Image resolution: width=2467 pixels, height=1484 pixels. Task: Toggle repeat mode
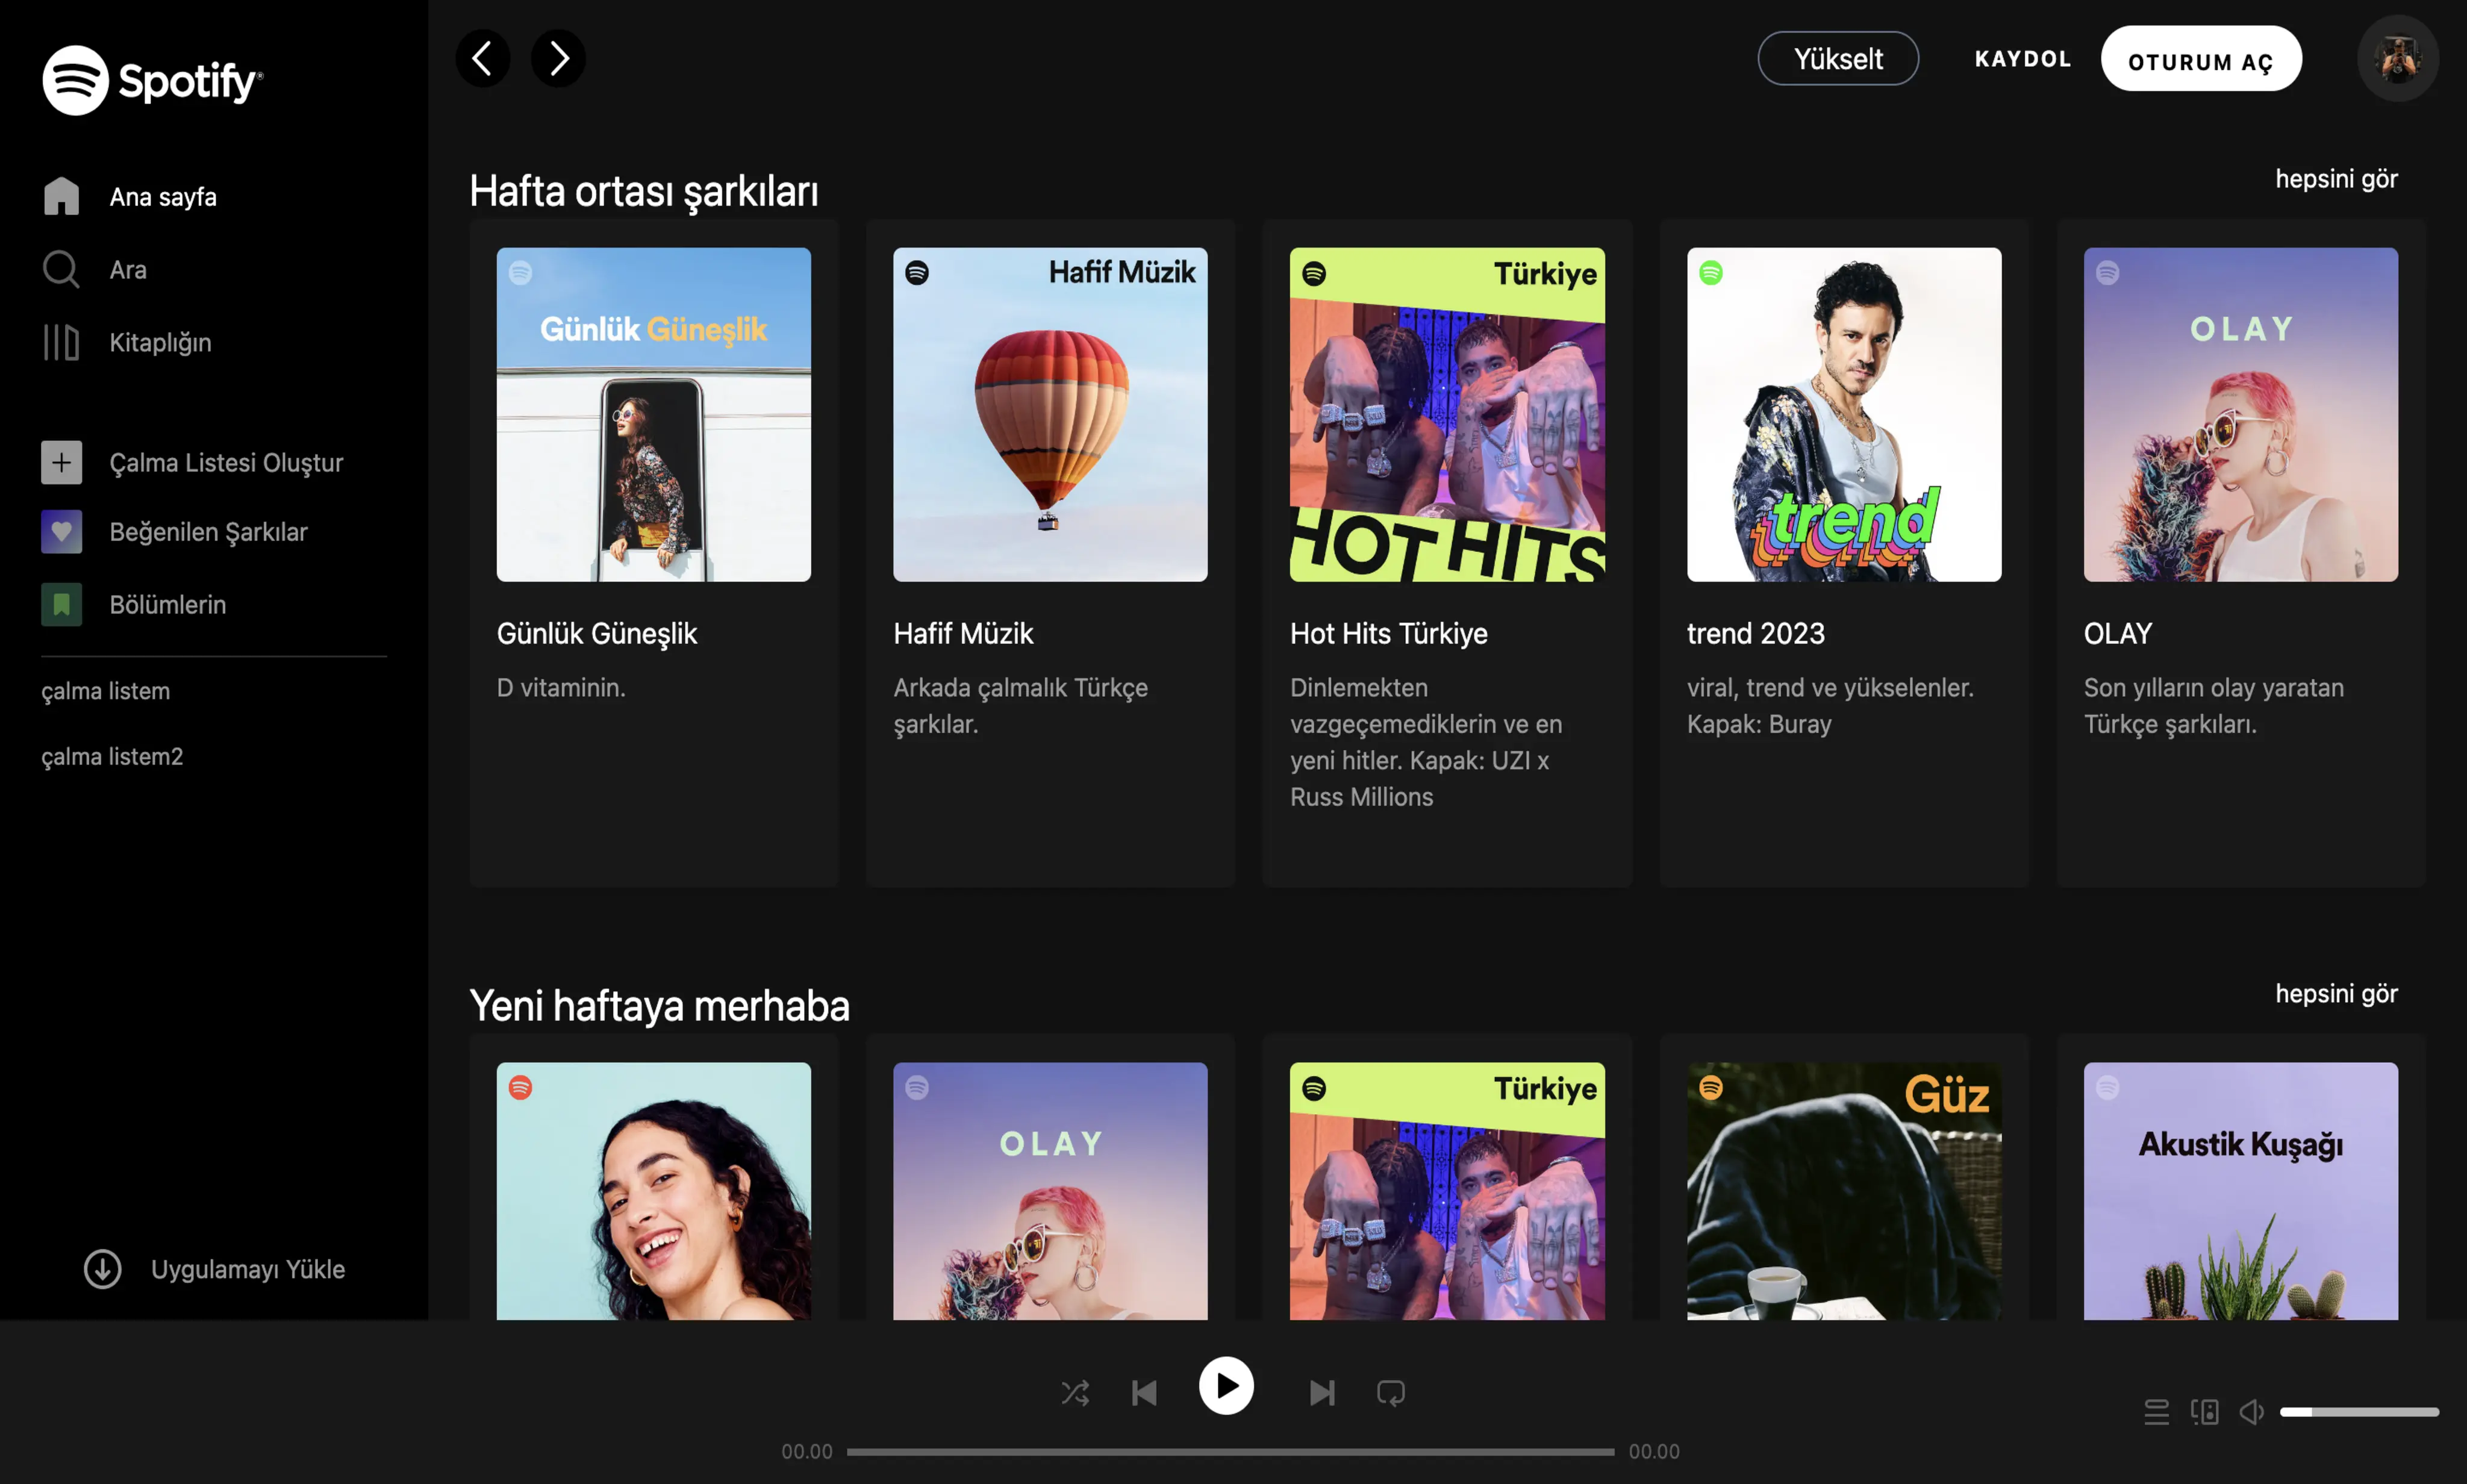[x=1390, y=1392]
